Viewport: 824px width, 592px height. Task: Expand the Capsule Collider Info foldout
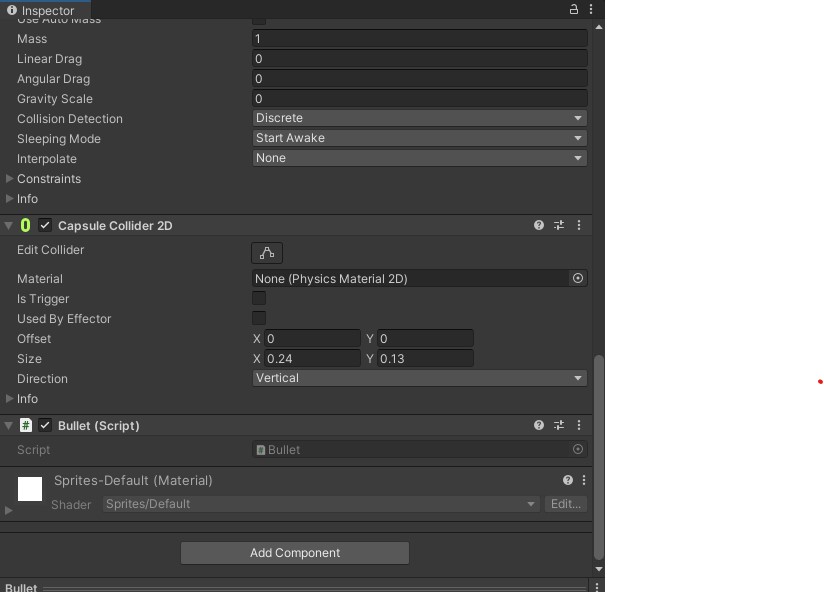[9, 399]
